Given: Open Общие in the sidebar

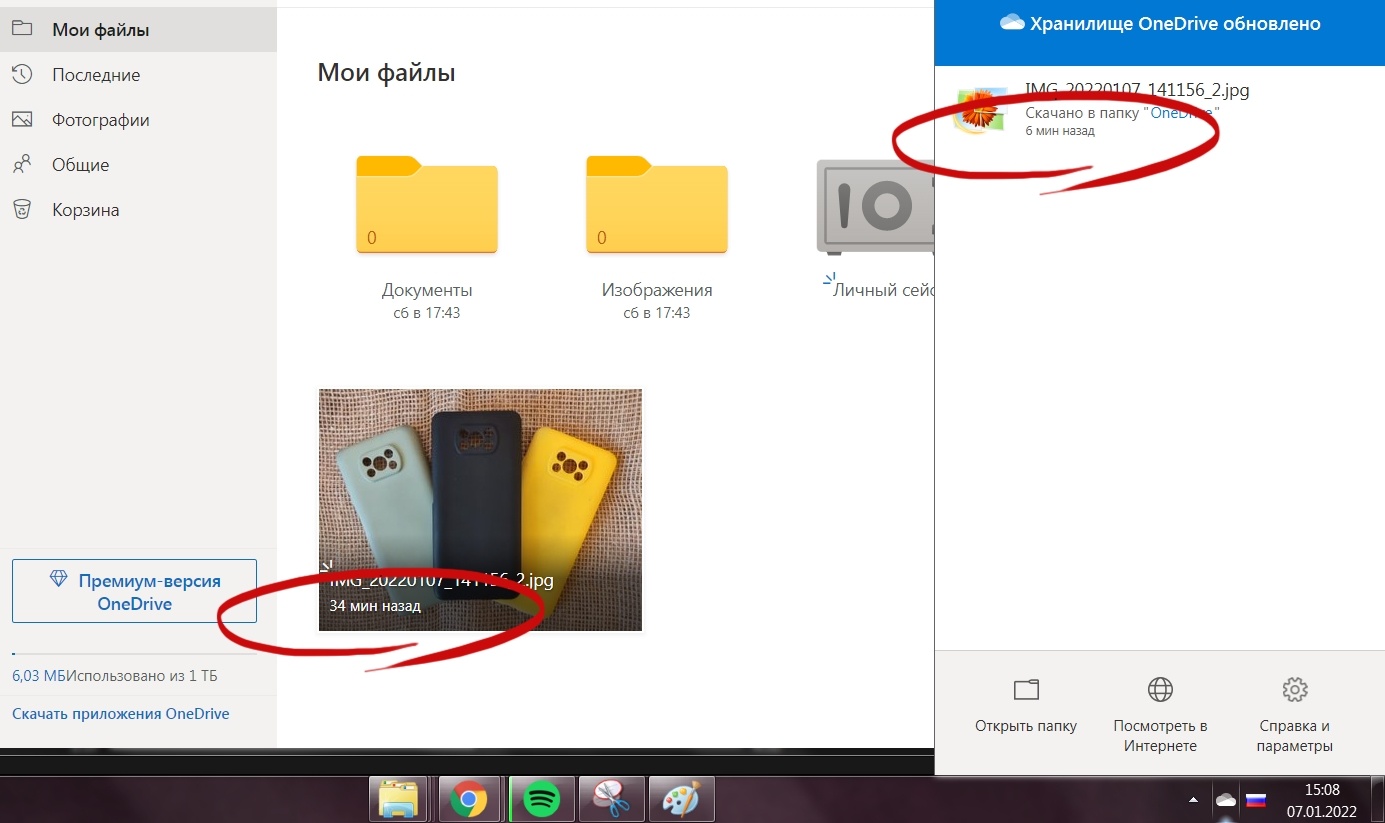Looking at the screenshot, I should 138,165.
